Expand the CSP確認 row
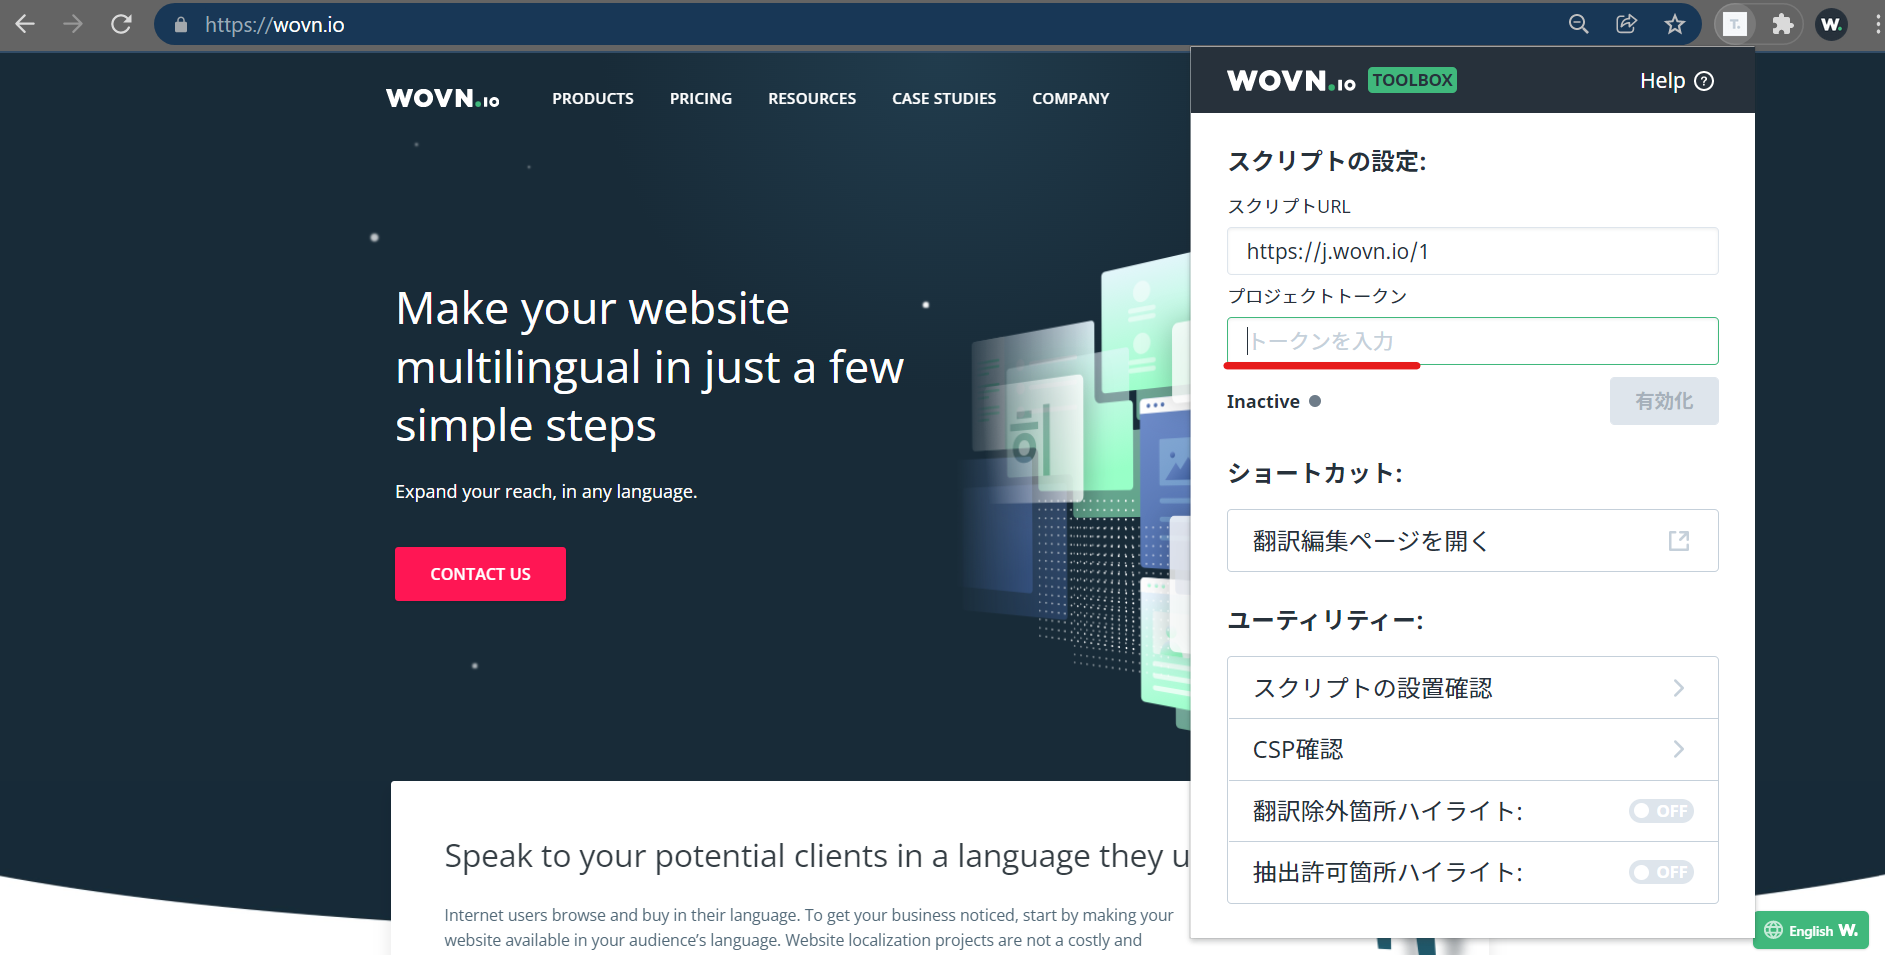Viewport: 1885px width, 955px height. (x=1472, y=749)
